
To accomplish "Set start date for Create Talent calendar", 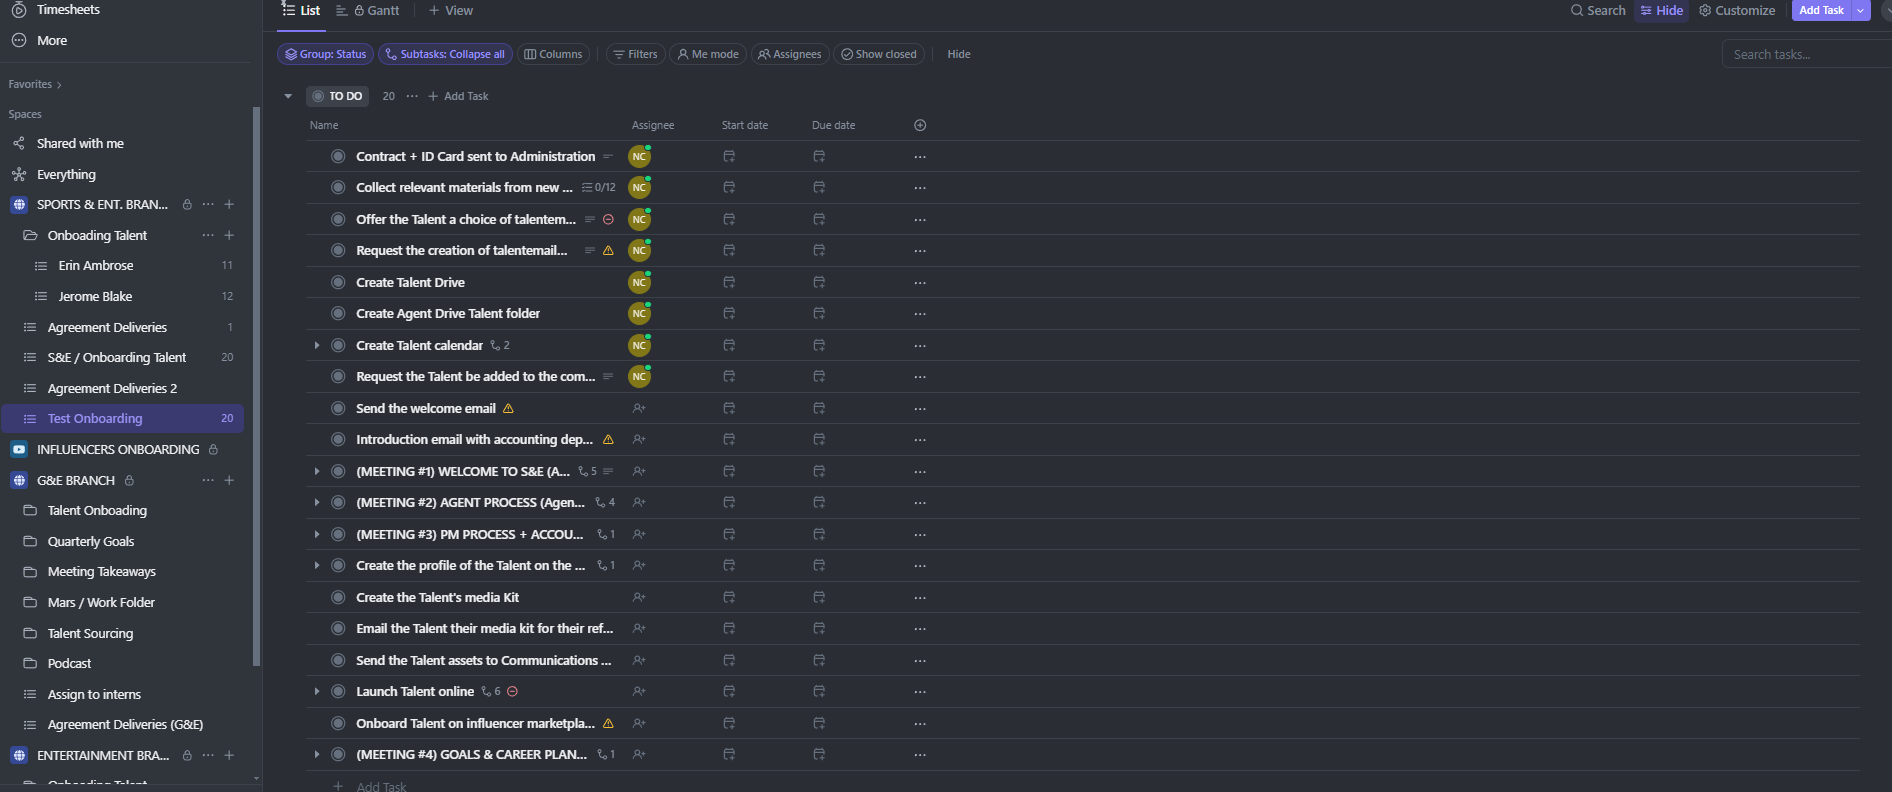I will [x=729, y=345].
